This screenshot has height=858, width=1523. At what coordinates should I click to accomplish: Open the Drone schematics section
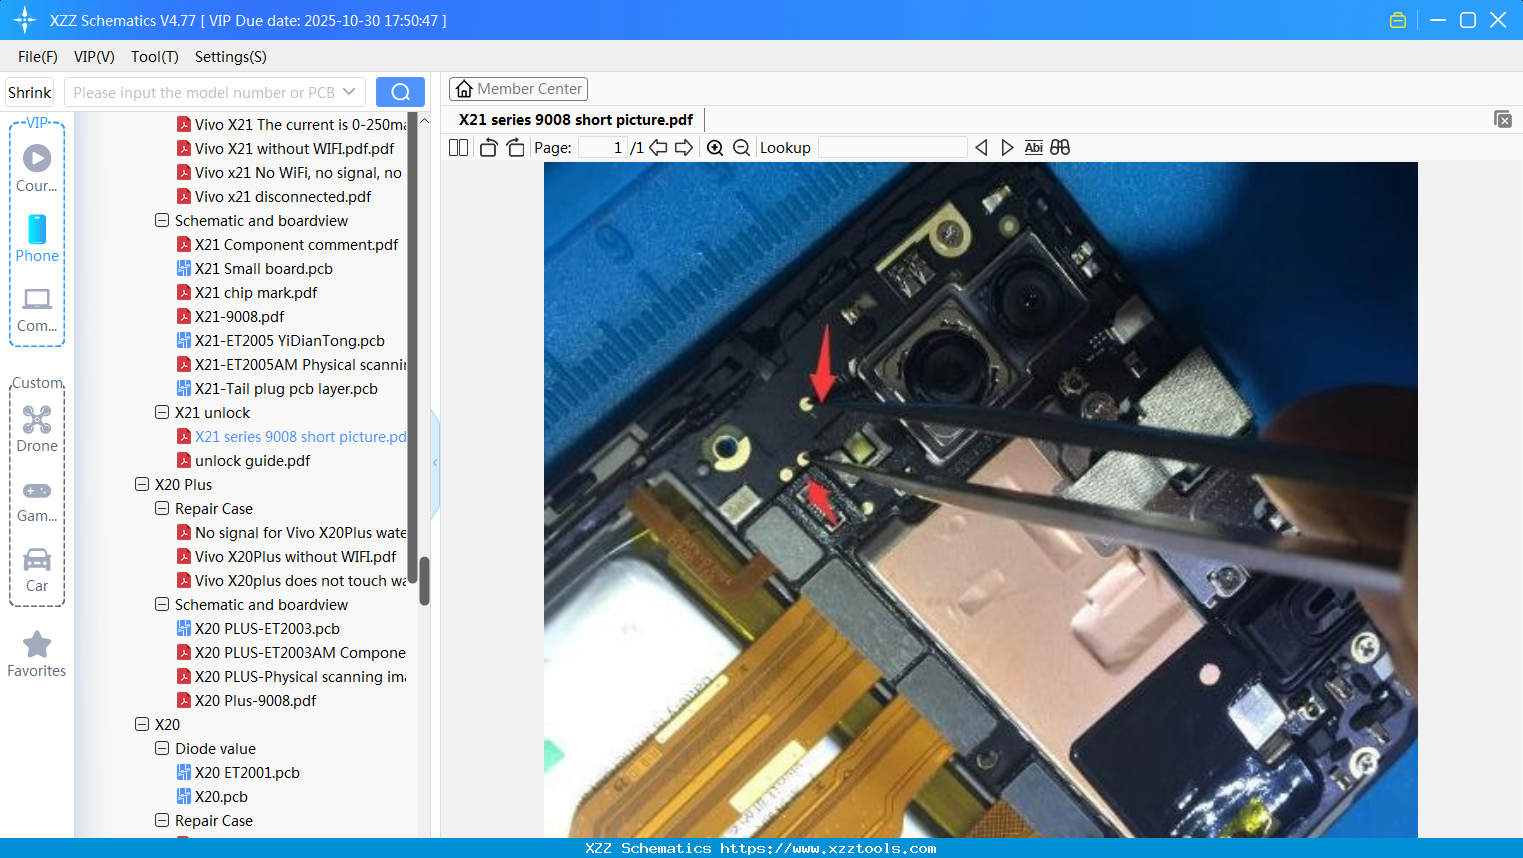tap(37, 427)
